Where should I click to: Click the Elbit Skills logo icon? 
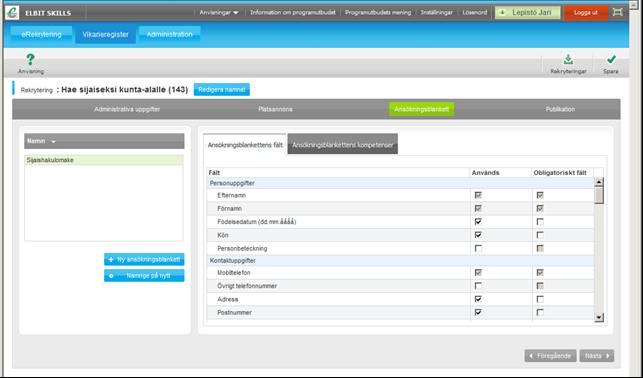[12, 12]
